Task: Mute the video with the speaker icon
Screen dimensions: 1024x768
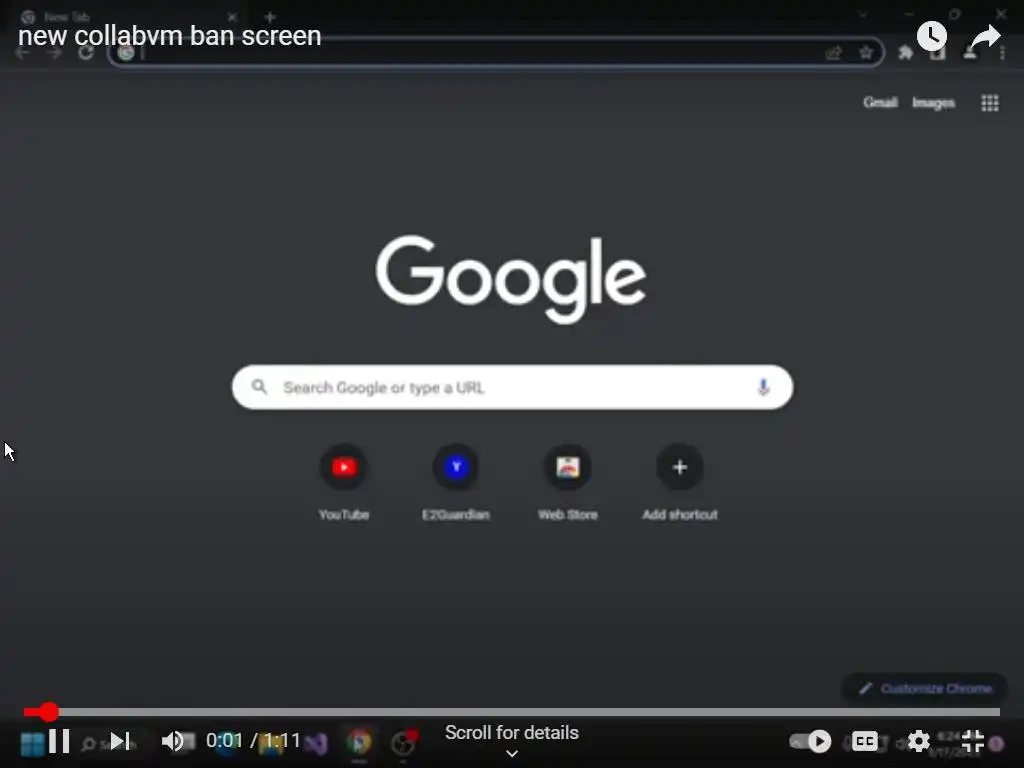Action: [x=172, y=741]
